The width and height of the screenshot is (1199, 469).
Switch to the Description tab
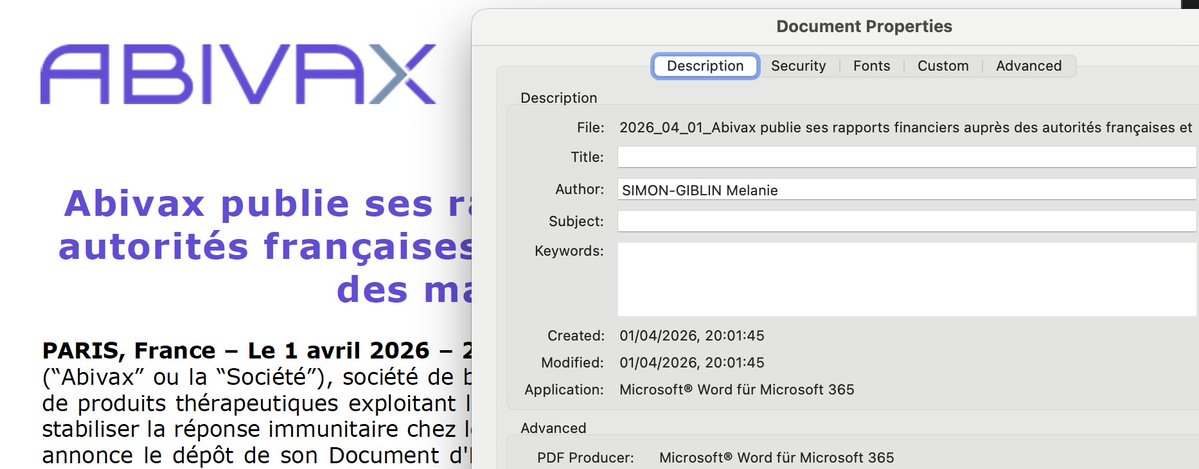tap(705, 66)
